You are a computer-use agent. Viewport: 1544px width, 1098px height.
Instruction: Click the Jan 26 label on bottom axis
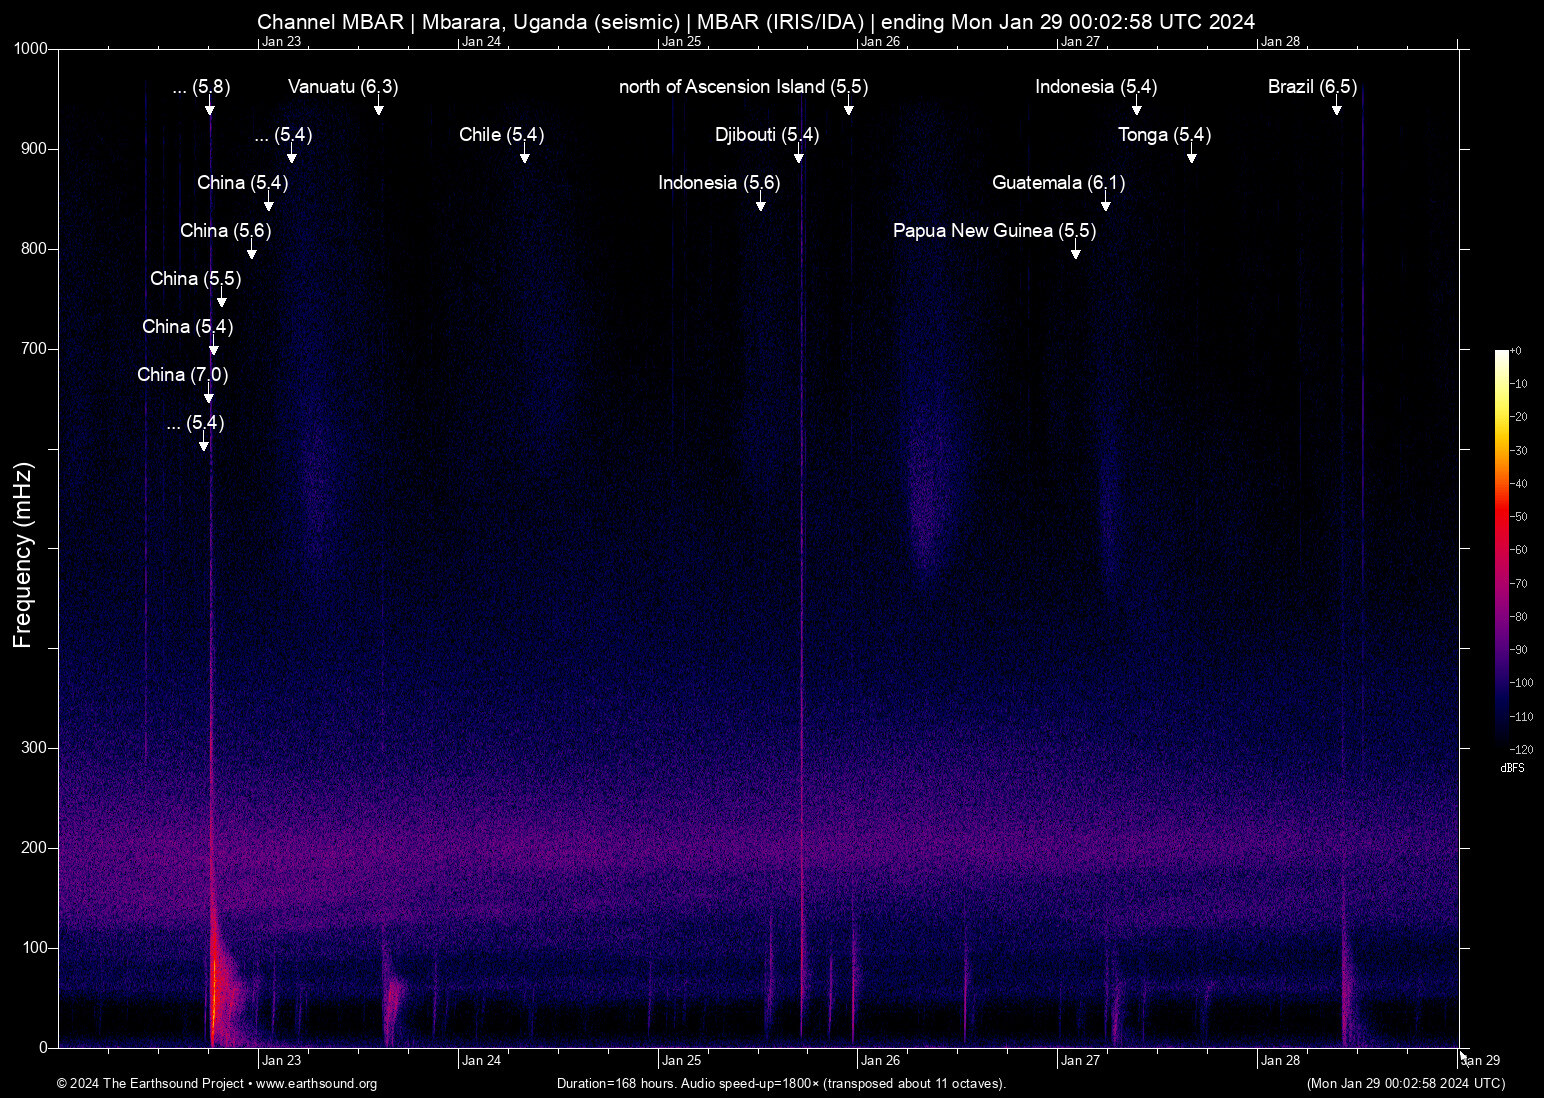(x=880, y=1061)
